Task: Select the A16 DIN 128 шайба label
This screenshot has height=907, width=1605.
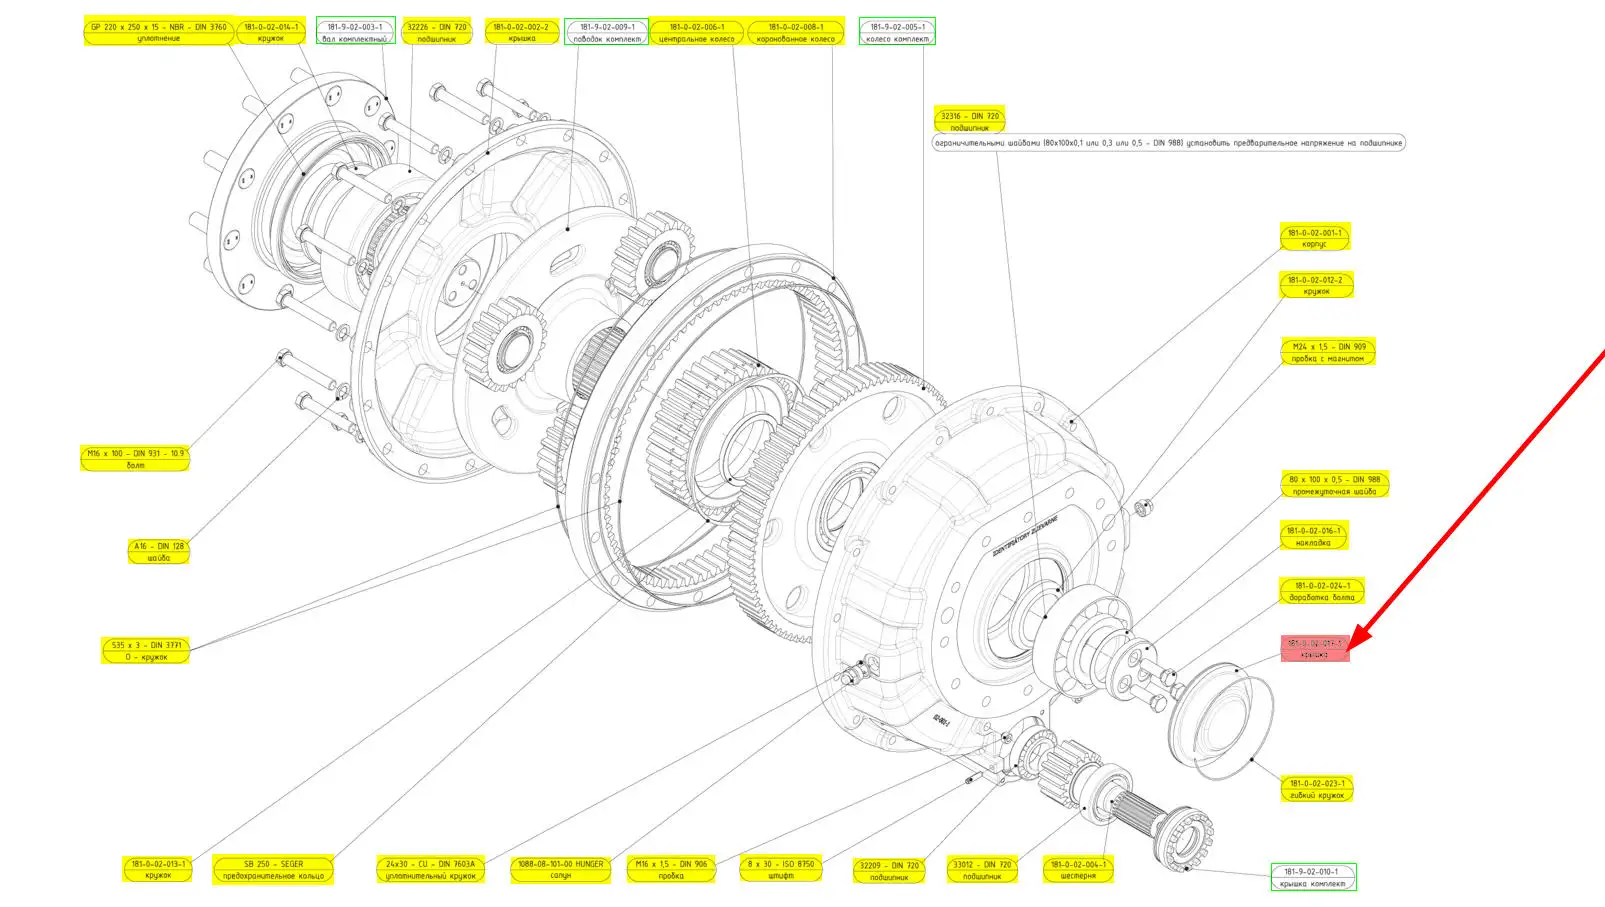Action: (158, 552)
